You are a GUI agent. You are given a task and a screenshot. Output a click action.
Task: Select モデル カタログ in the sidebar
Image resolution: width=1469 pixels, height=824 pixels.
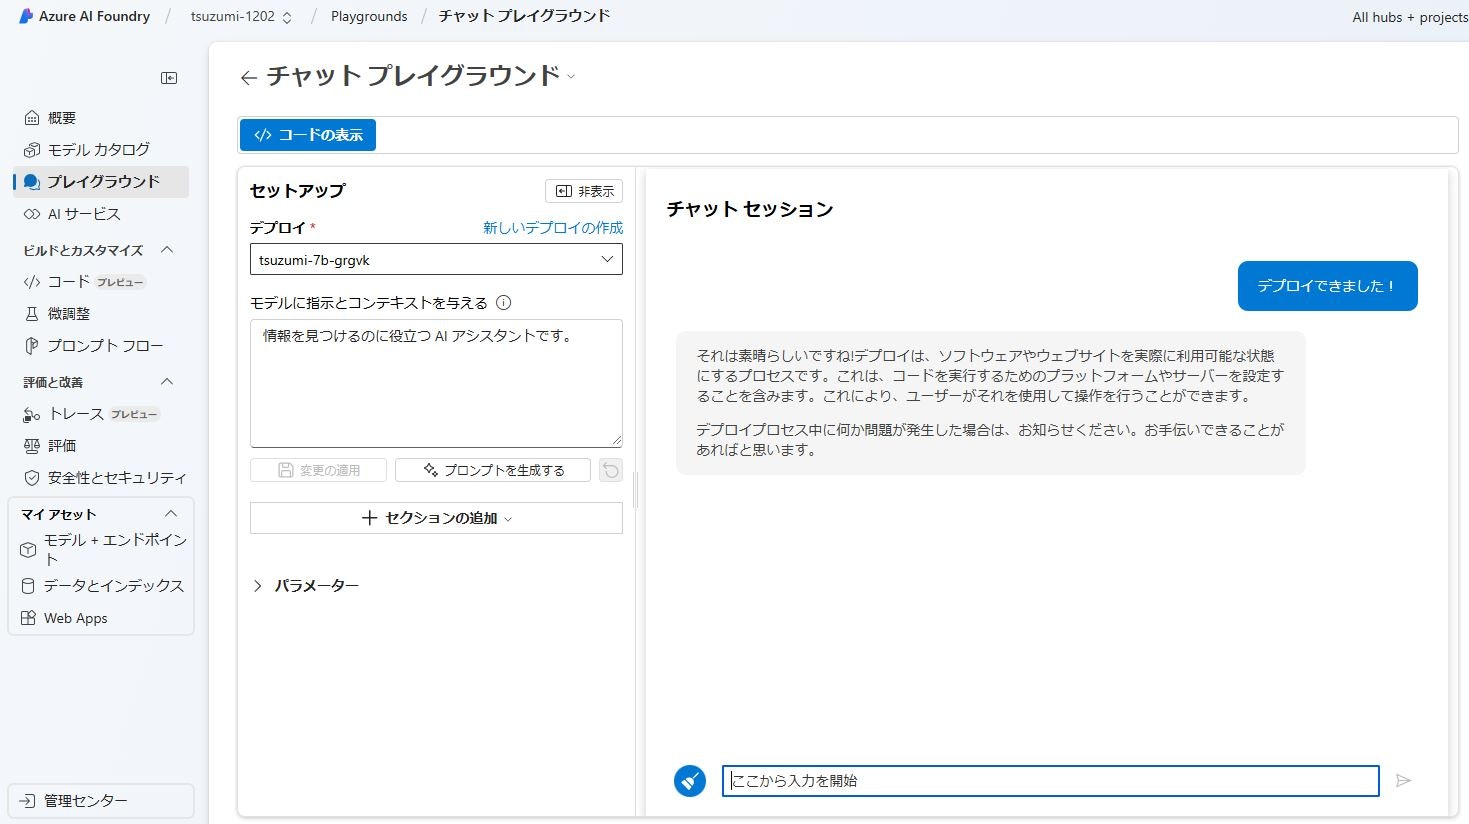[x=98, y=150]
